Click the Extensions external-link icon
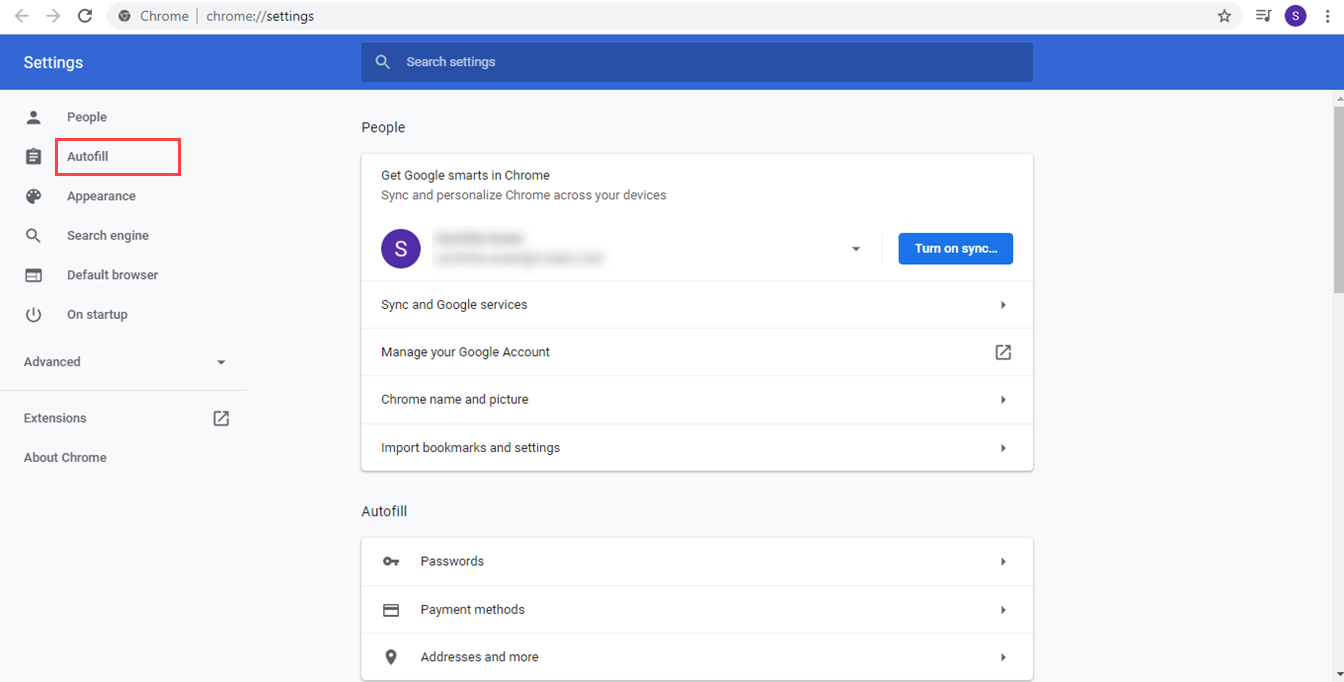Image resolution: width=1344 pixels, height=682 pixels. click(221, 418)
